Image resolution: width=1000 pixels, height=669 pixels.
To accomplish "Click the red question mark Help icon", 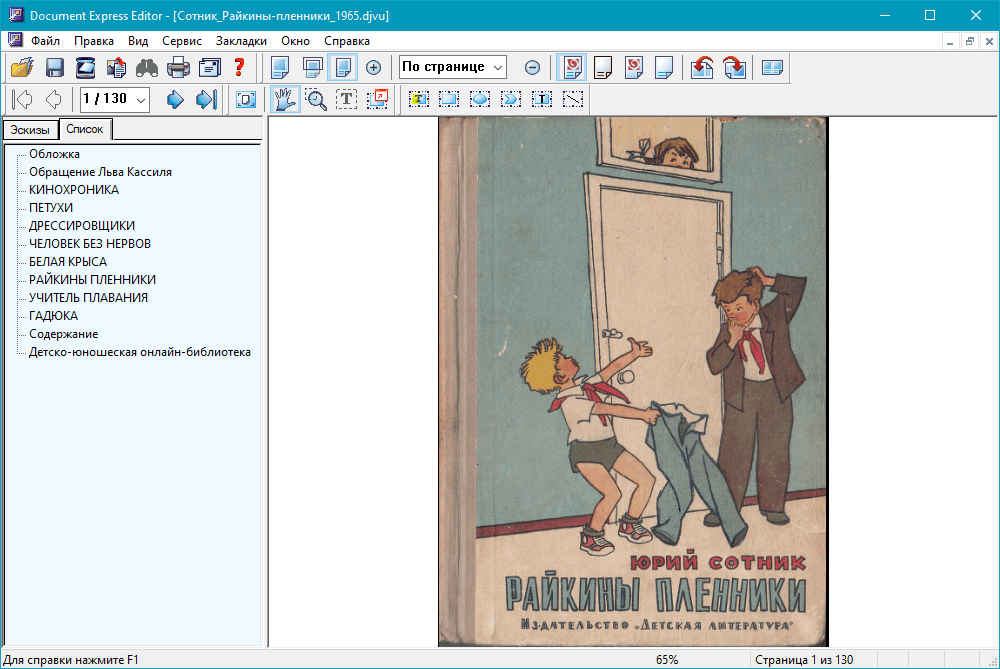I will (239, 68).
